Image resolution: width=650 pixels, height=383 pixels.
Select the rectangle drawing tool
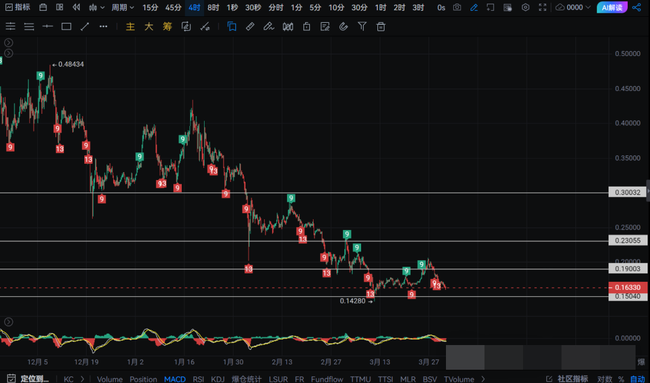coord(66,27)
